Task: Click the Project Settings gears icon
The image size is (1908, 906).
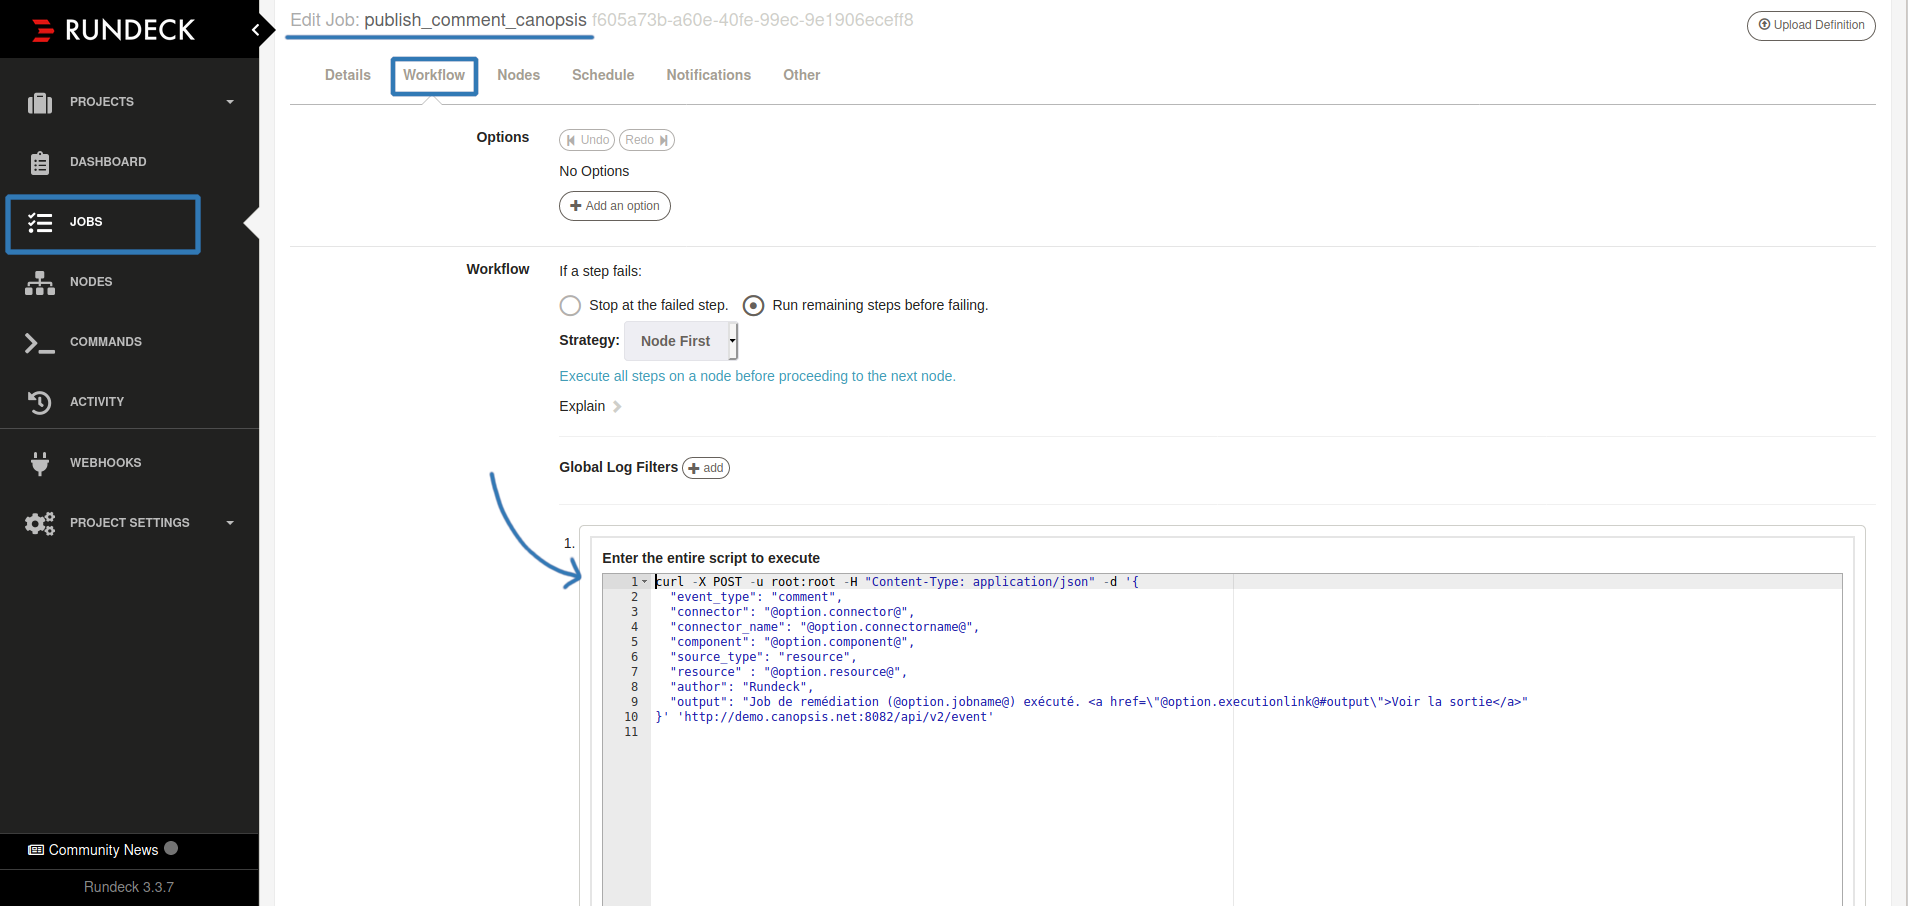Action: pyautogui.click(x=40, y=523)
